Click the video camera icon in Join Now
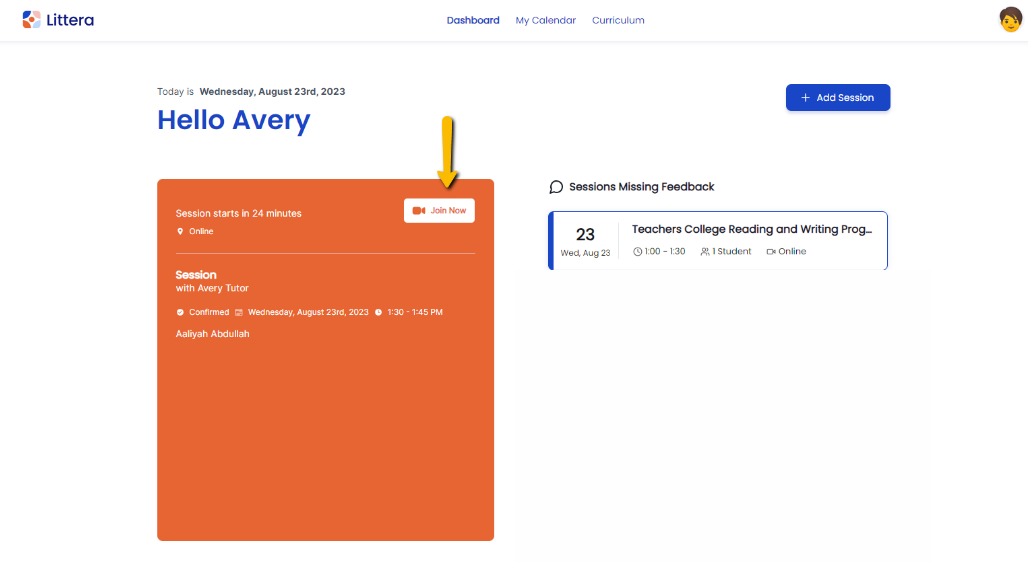Viewport: 1028px width, 562px height. pyautogui.click(x=419, y=211)
